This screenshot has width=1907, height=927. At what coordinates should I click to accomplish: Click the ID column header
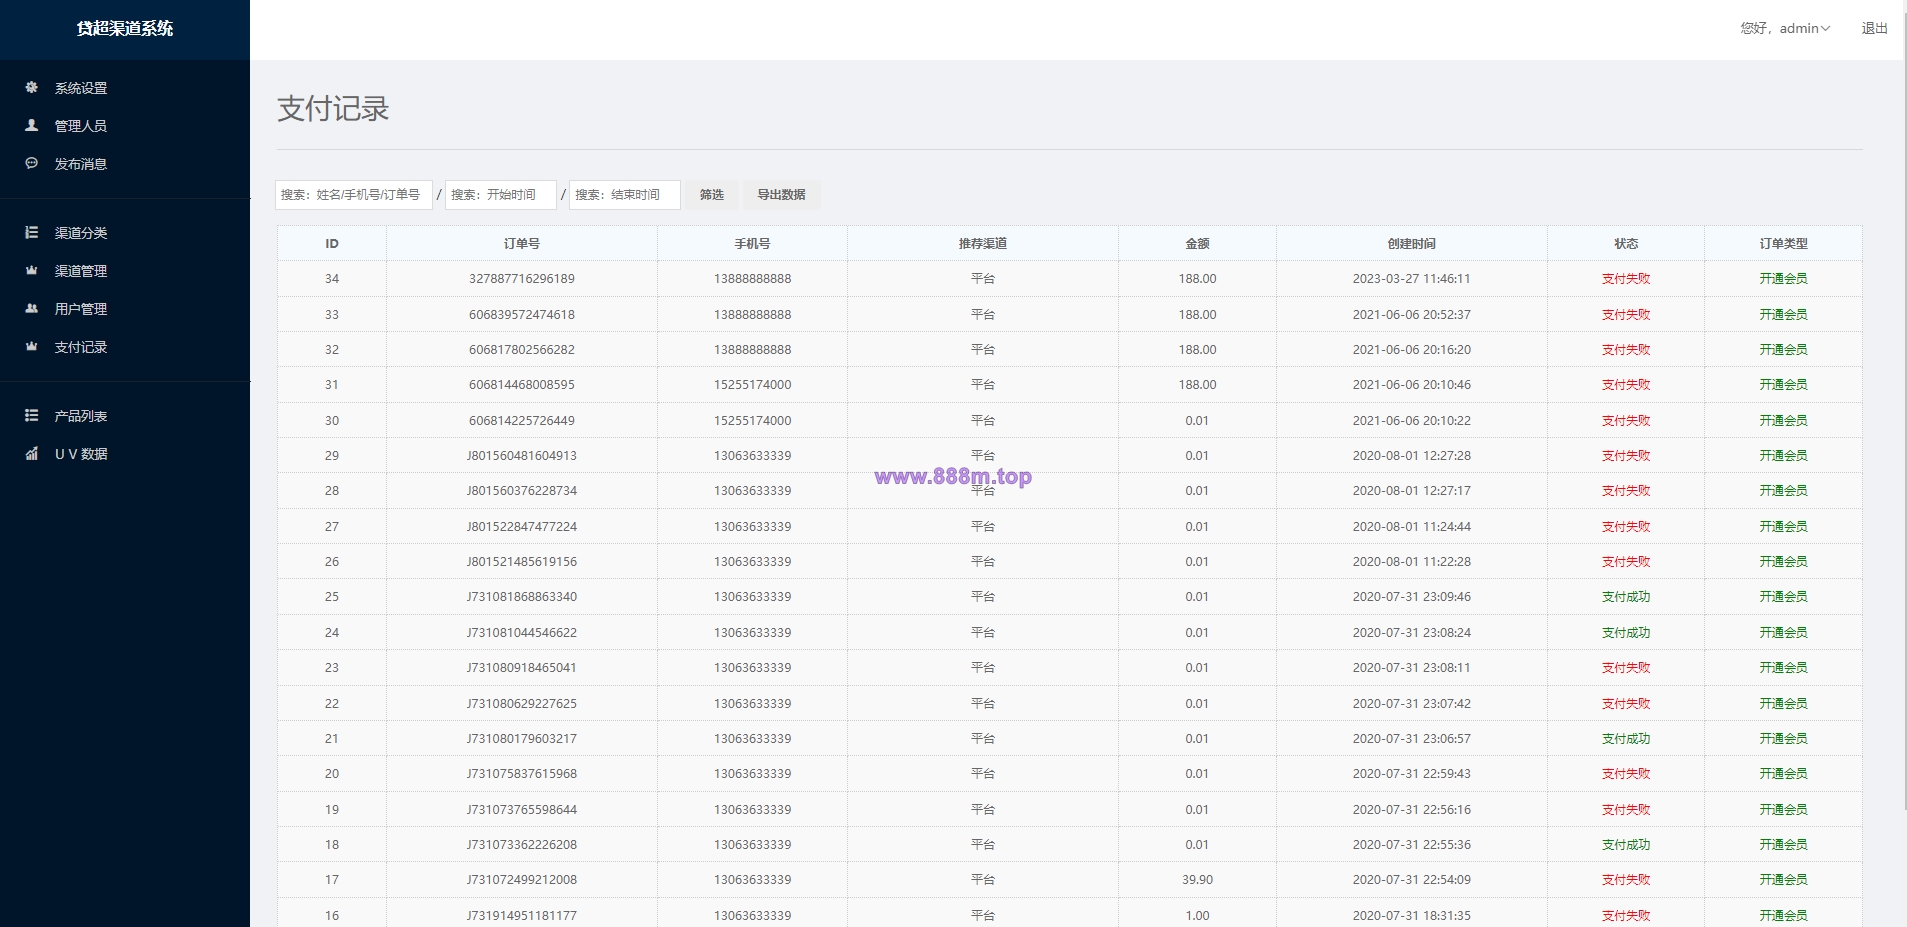pos(332,244)
